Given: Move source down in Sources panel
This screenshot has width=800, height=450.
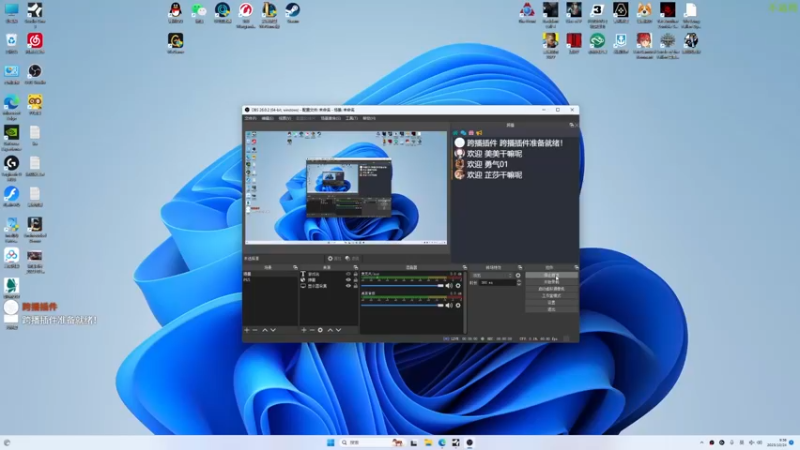Looking at the screenshot, I should [338, 330].
